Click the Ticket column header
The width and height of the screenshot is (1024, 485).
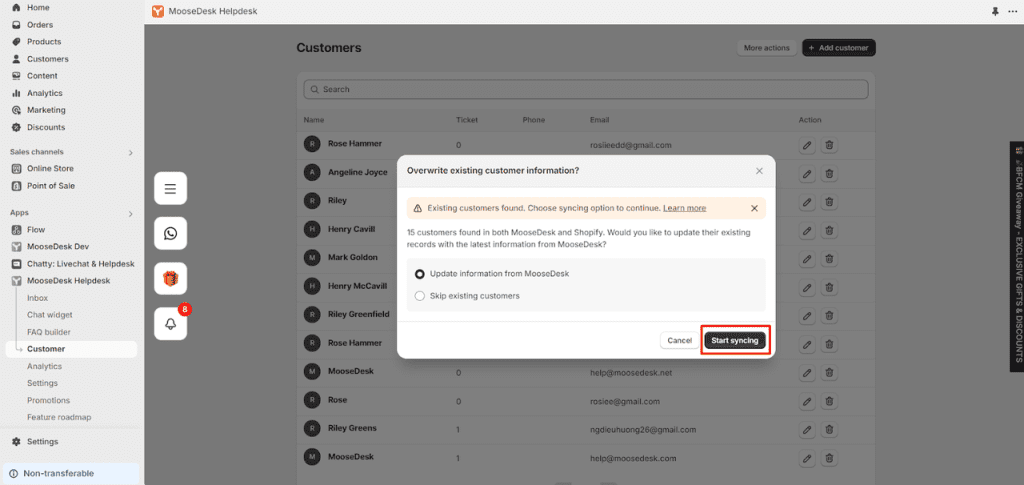coord(467,120)
